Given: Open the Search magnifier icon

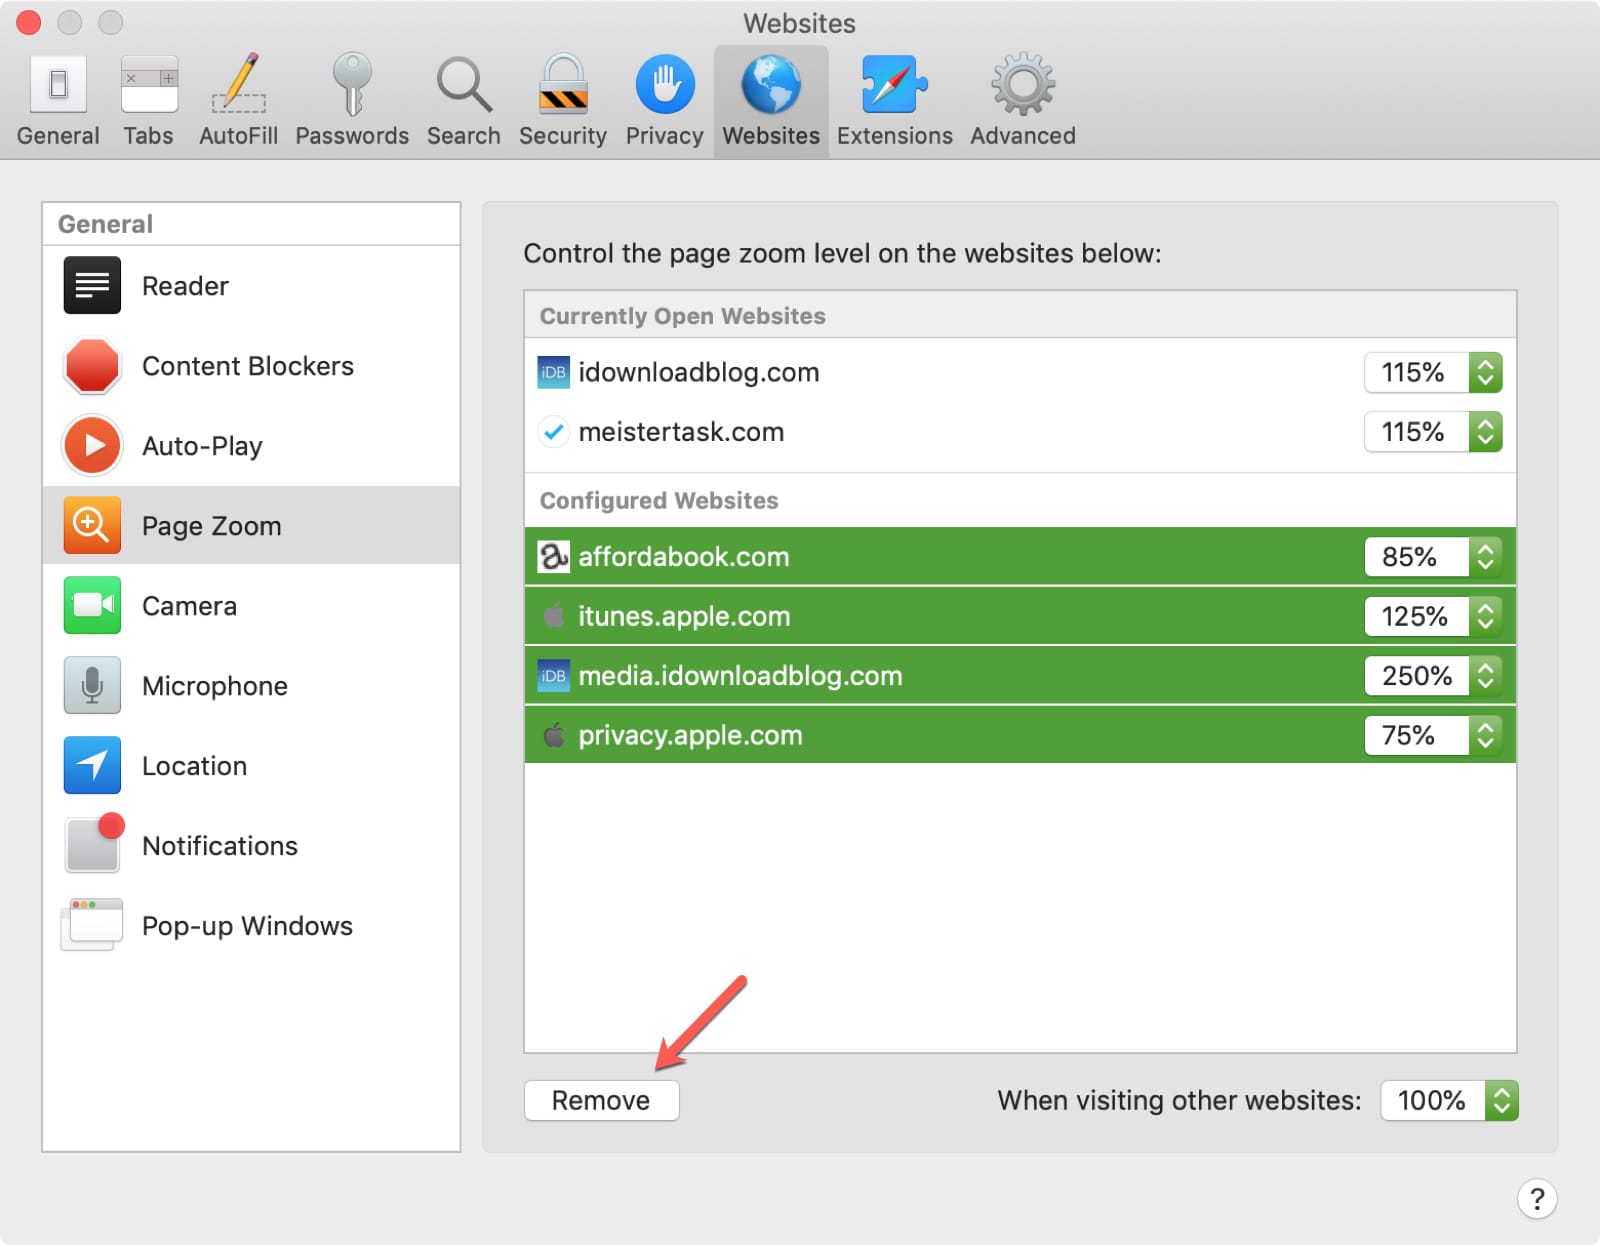Looking at the screenshot, I should 464,84.
